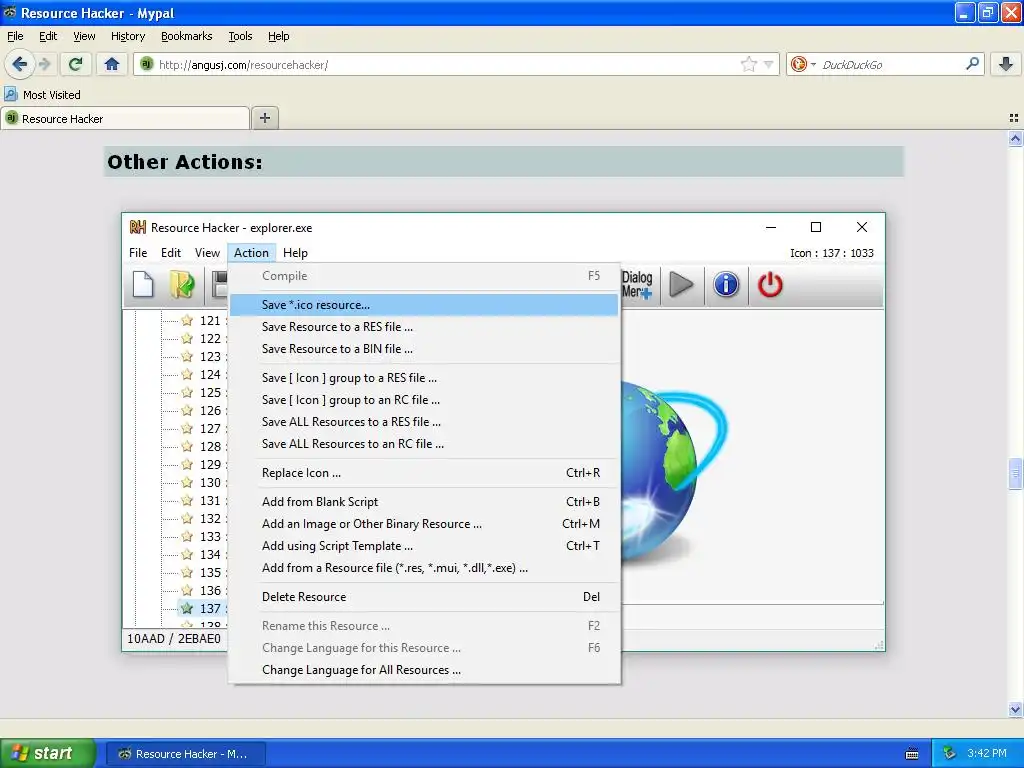The image size is (1024, 768).
Task: Click the page scrollbar up arrow
Action: click(1015, 138)
